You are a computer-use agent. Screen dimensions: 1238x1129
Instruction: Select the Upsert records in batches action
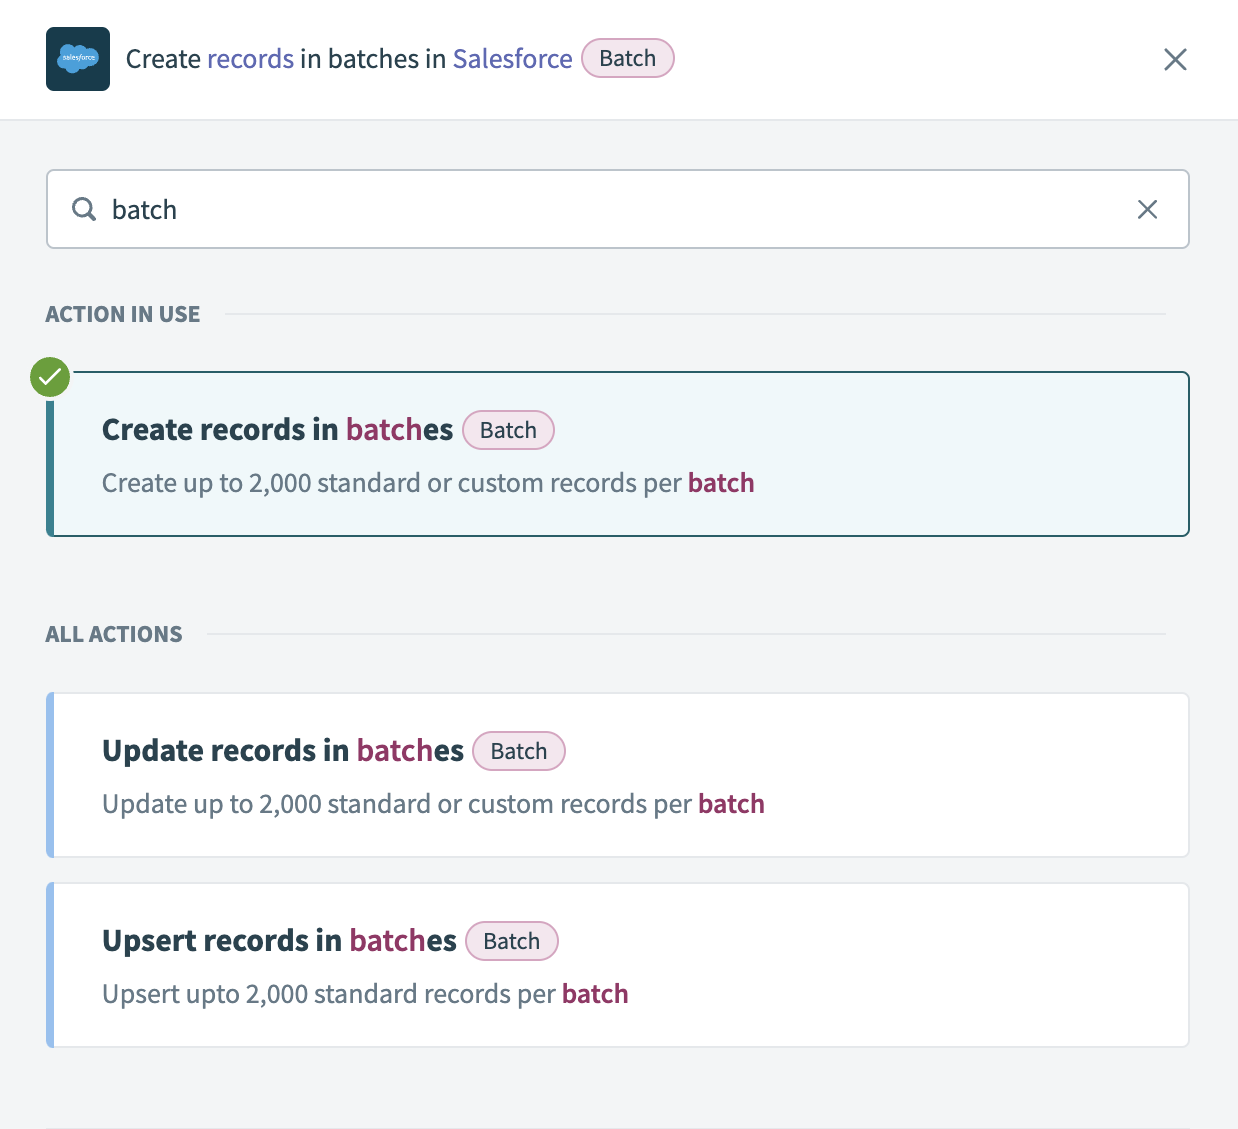[x=617, y=964]
